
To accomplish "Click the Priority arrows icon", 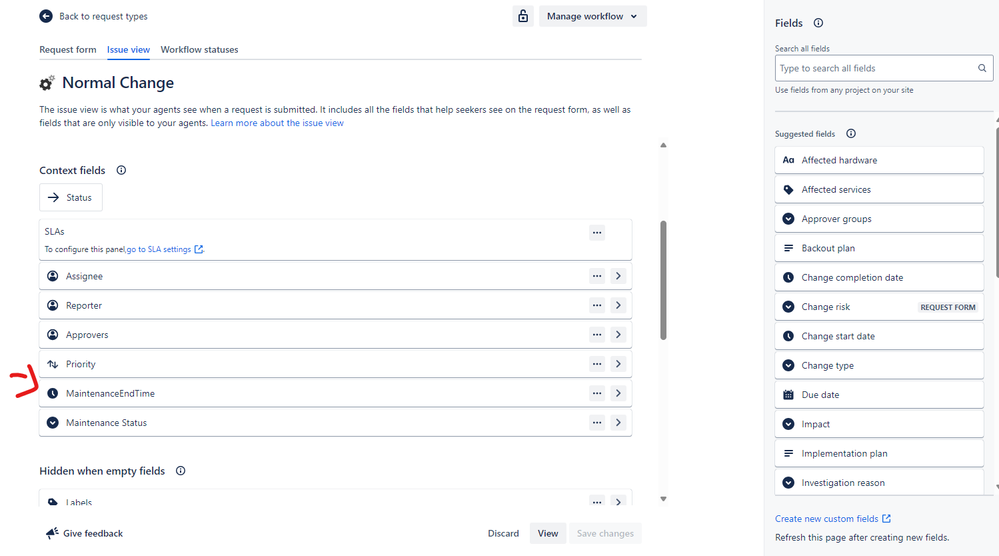I will [53, 364].
